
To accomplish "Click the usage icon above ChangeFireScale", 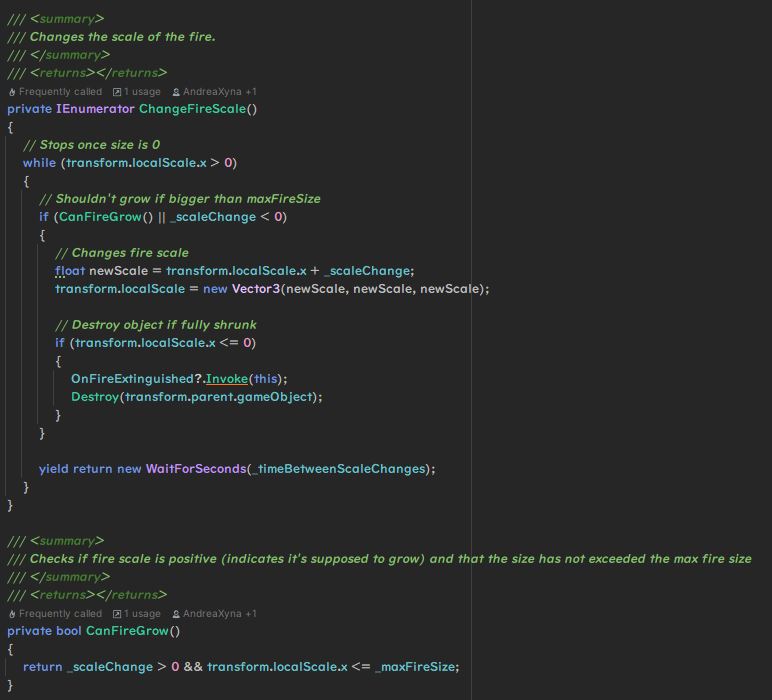I will [x=117, y=91].
